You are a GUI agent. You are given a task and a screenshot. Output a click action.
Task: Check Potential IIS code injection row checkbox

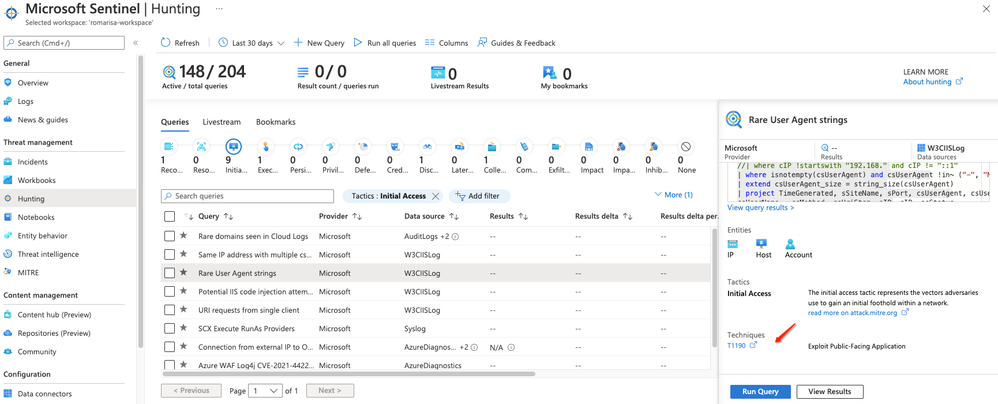pyautogui.click(x=169, y=291)
